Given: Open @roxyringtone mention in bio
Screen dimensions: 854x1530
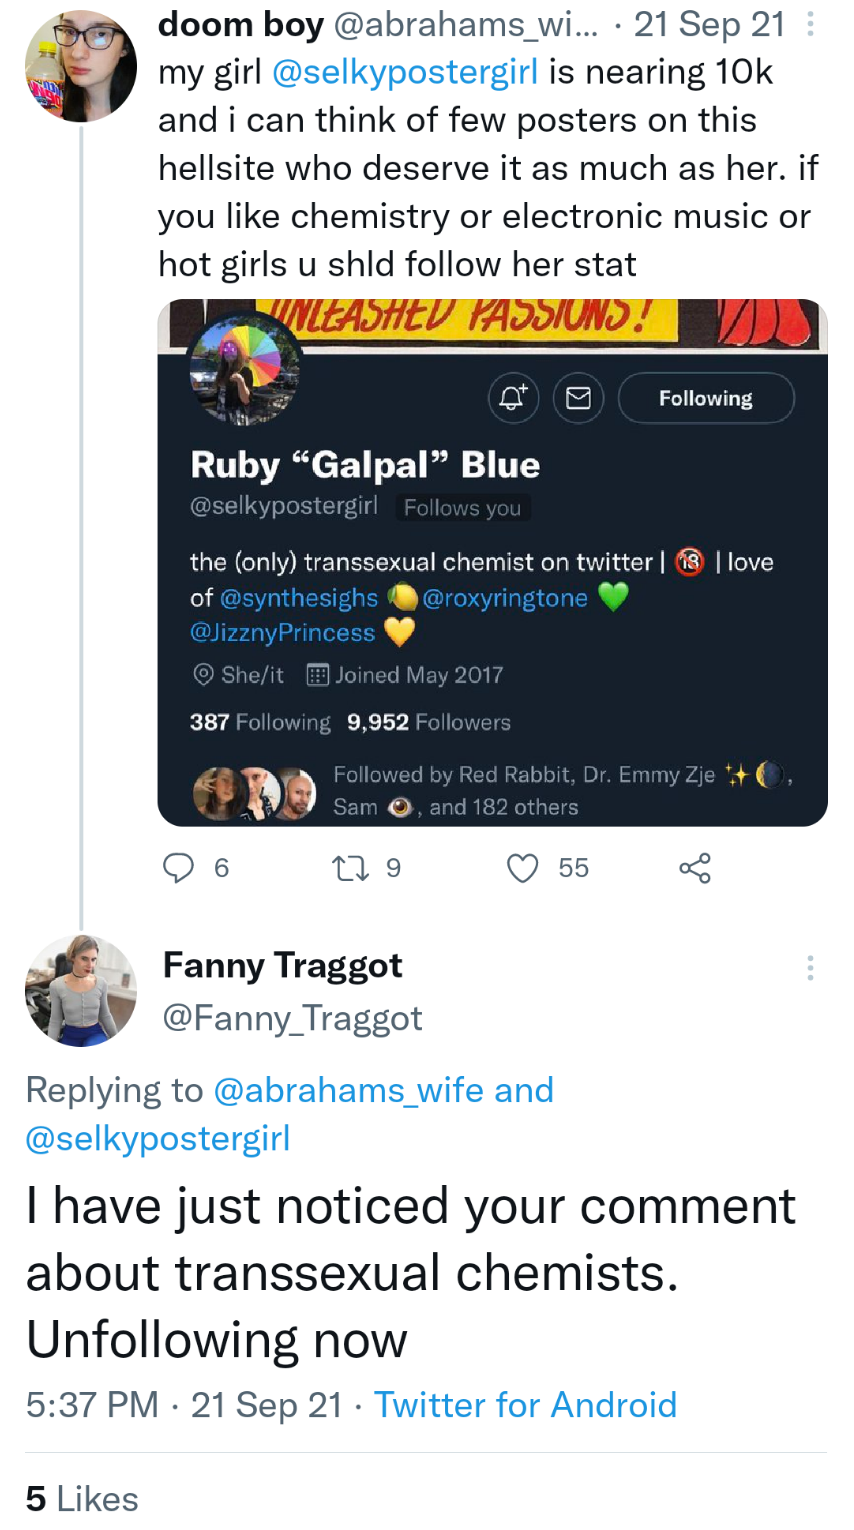Looking at the screenshot, I should tap(505, 598).
